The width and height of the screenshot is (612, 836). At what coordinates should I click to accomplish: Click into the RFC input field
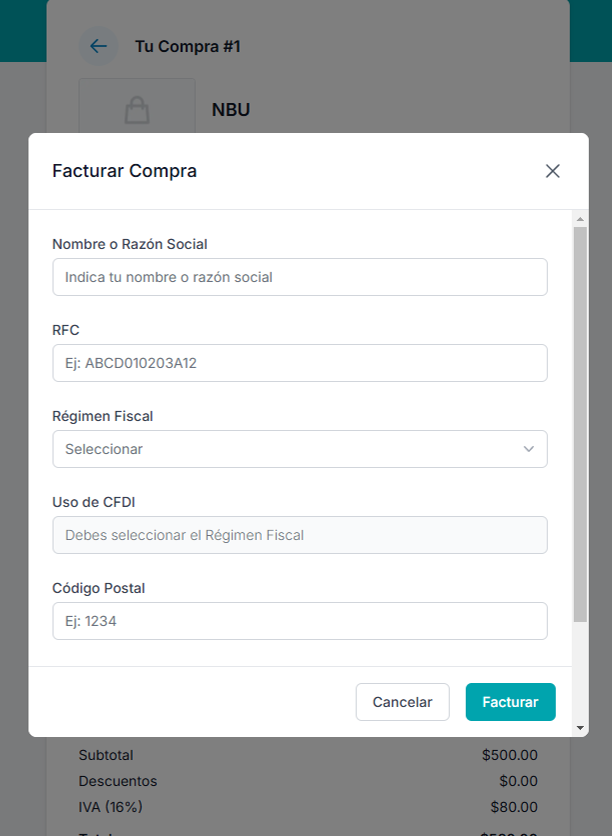pyautogui.click(x=299, y=363)
